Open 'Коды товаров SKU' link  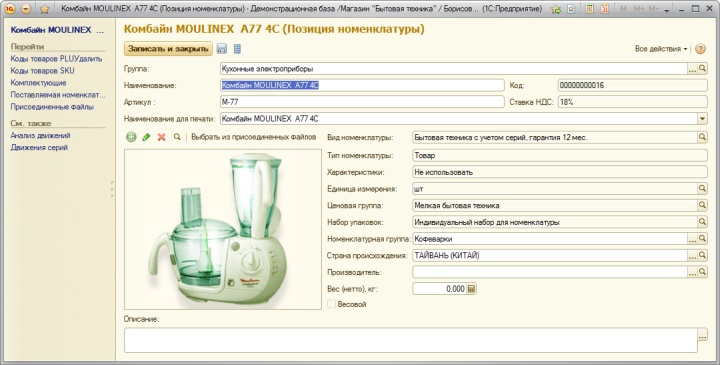point(42,71)
